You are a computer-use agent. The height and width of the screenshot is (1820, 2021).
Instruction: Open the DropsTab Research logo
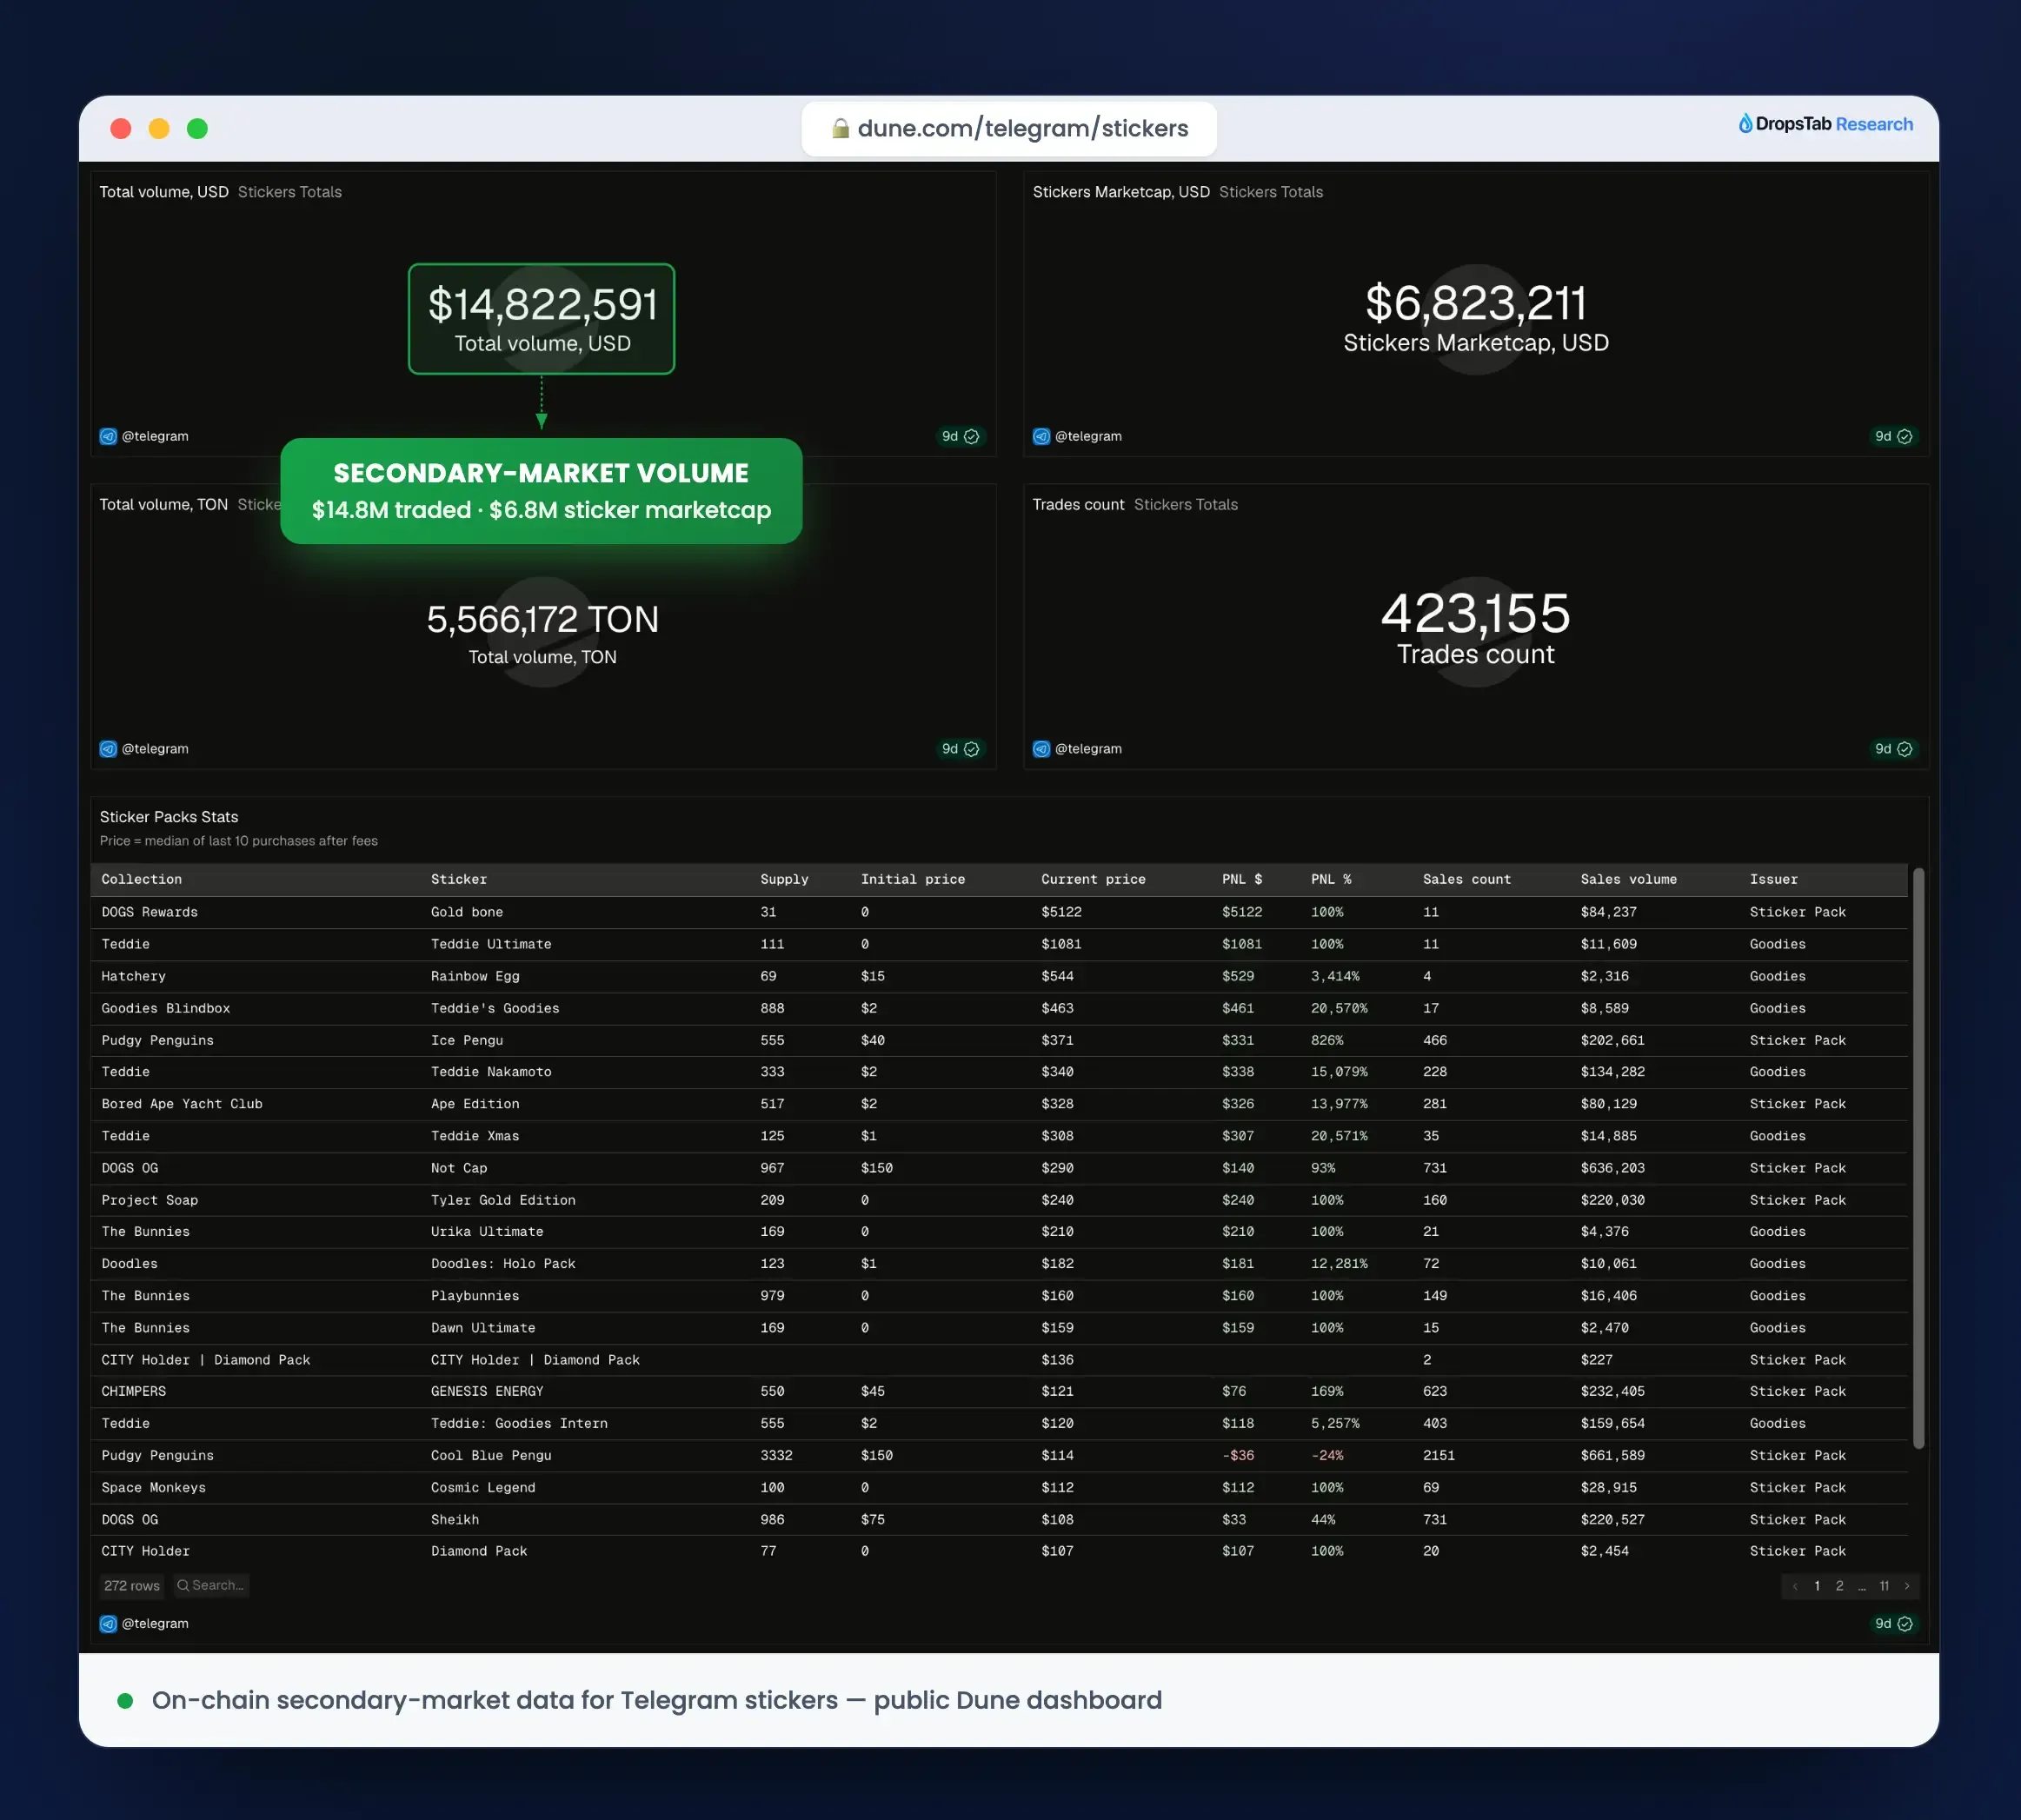(1825, 124)
